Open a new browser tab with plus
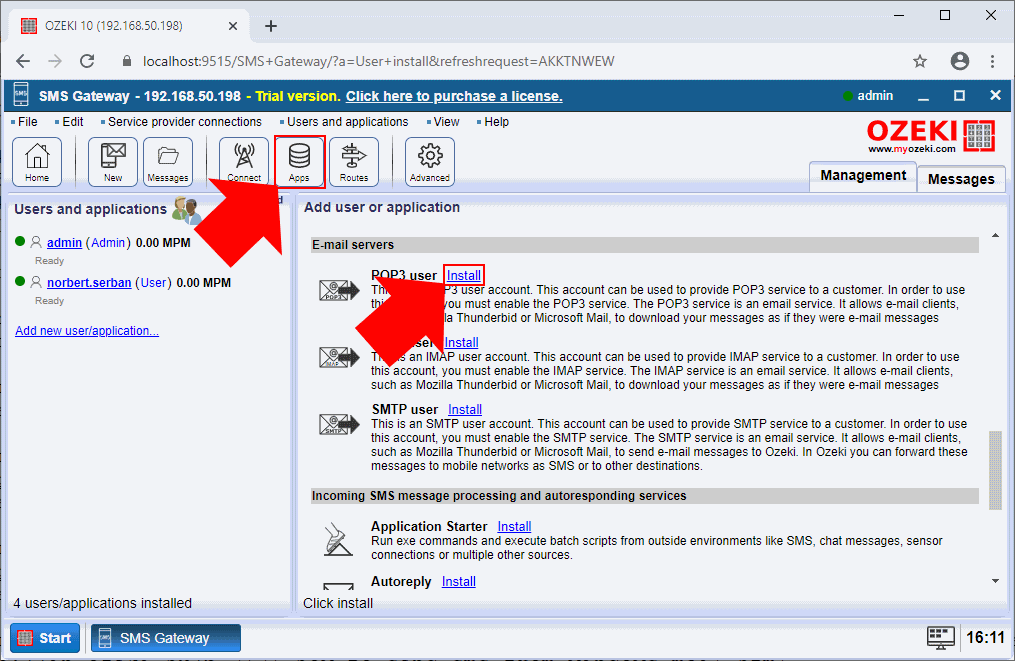The width and height of the screenshot is (1015, 661). (271, 26)
